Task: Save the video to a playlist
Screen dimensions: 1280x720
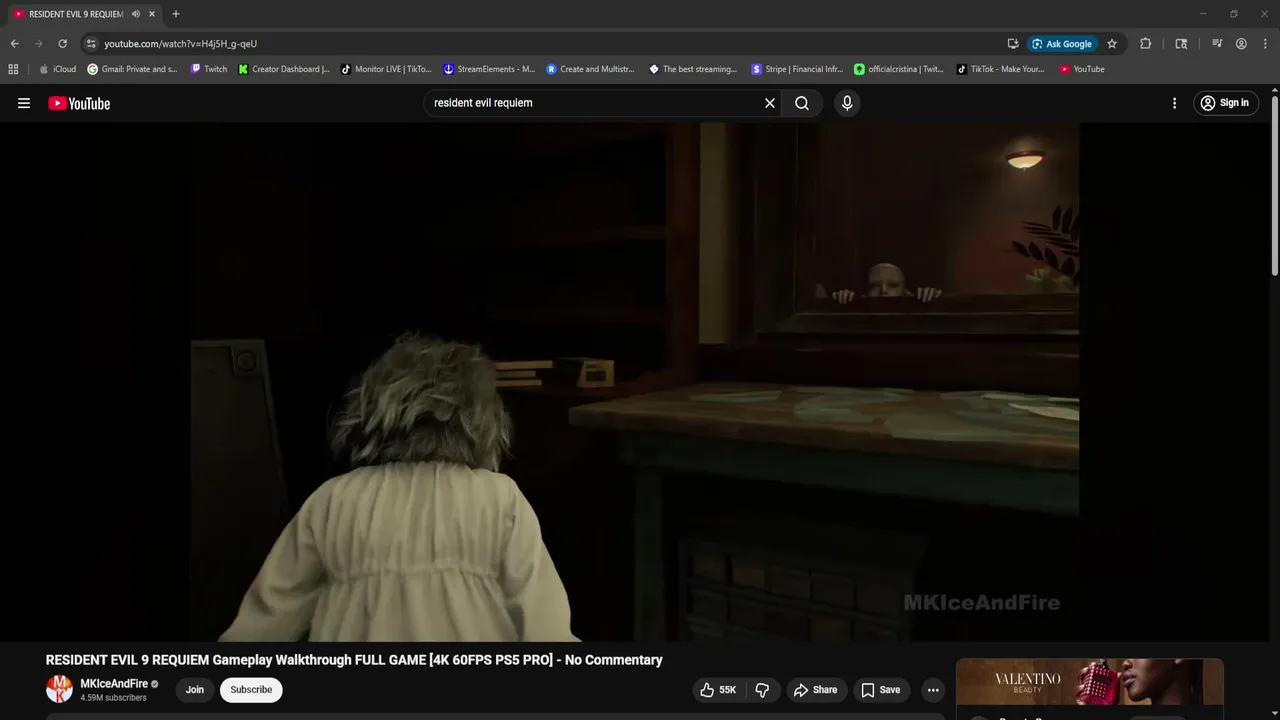Action: pos(881,690)
